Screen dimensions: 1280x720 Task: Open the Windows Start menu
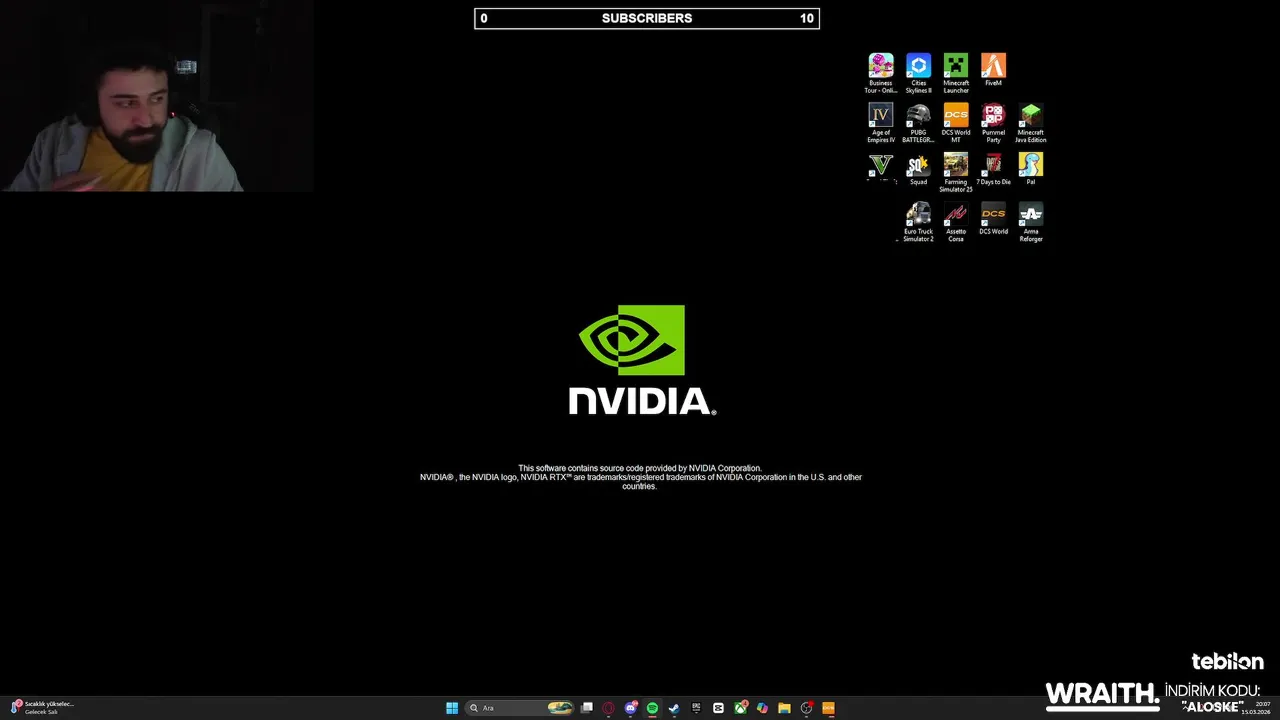[452, 708]
